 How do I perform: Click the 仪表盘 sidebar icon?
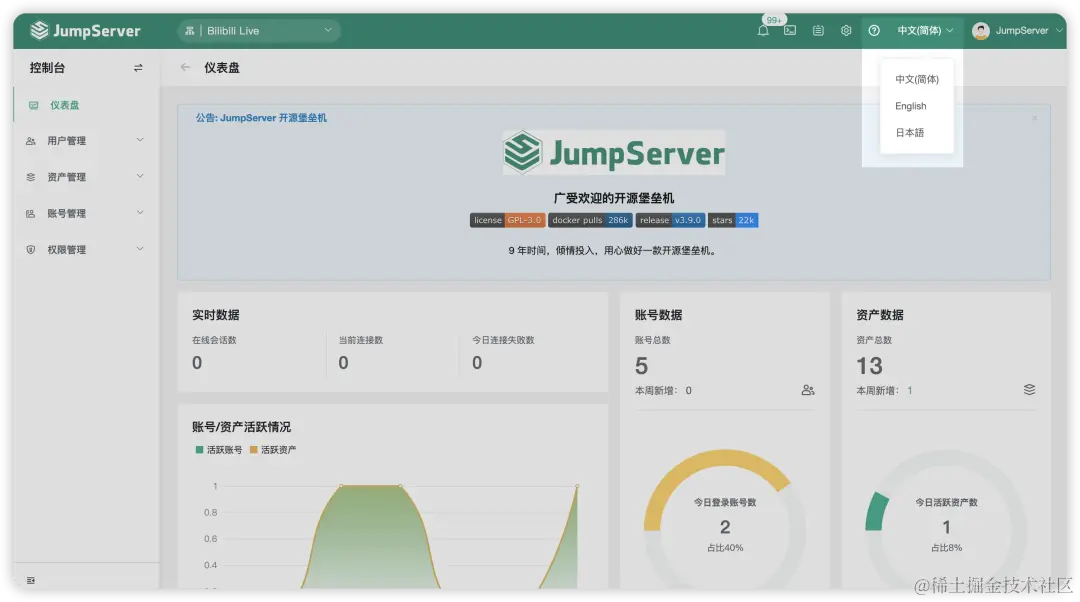click(x=33, y=105)
